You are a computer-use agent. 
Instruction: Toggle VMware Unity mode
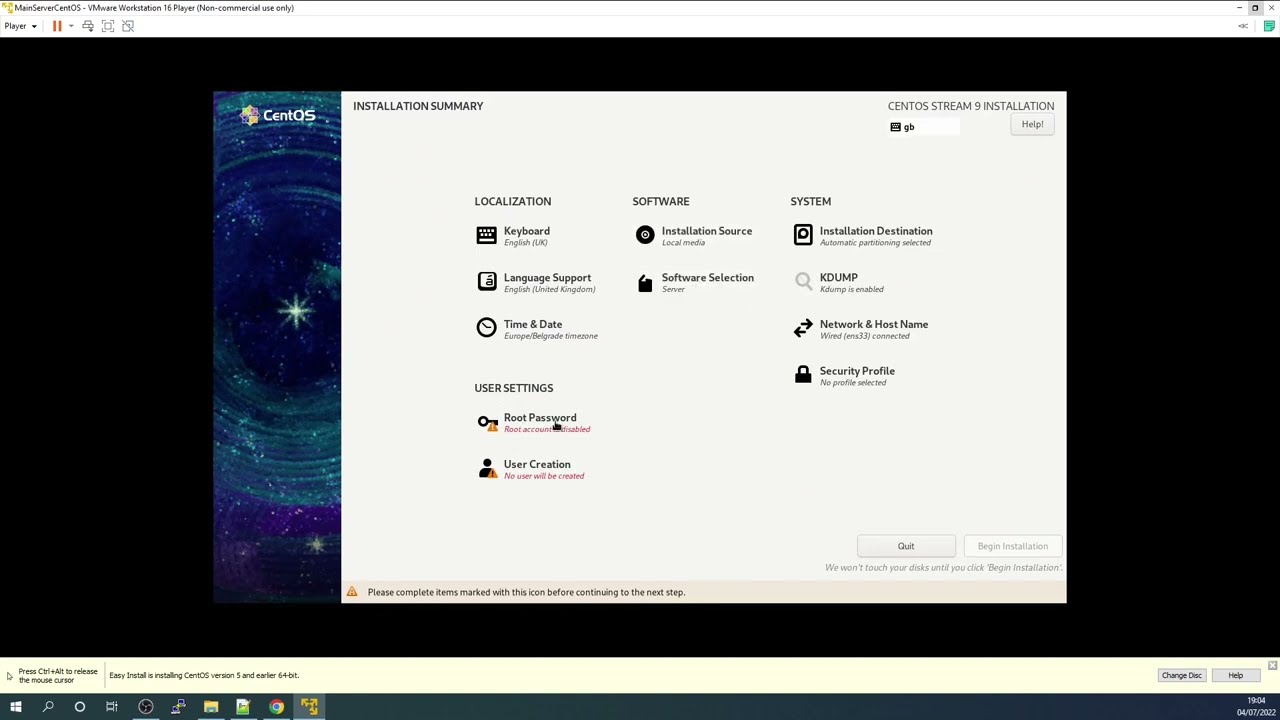pos(128,26)
